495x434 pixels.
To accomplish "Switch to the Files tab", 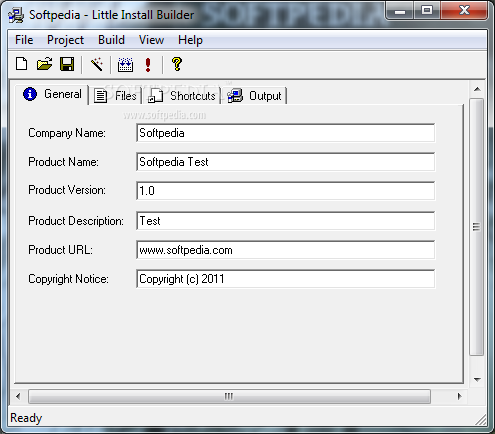I will click(115, 96).
